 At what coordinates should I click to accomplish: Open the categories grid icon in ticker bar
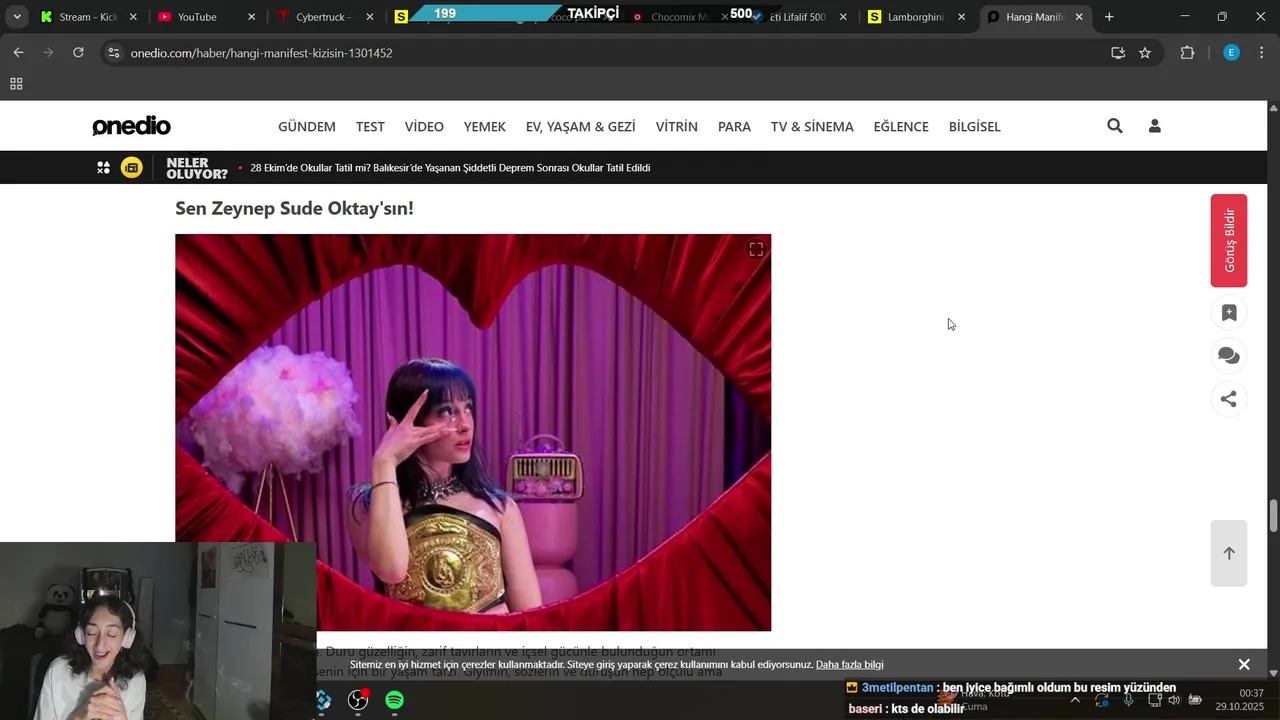103,168
